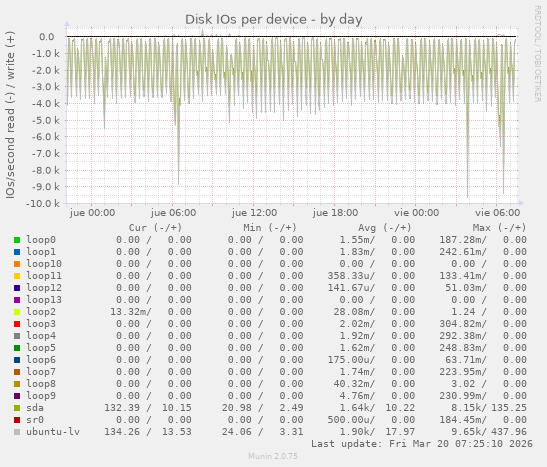Click the loop4 gray legend swatch

tap(17, 336)
